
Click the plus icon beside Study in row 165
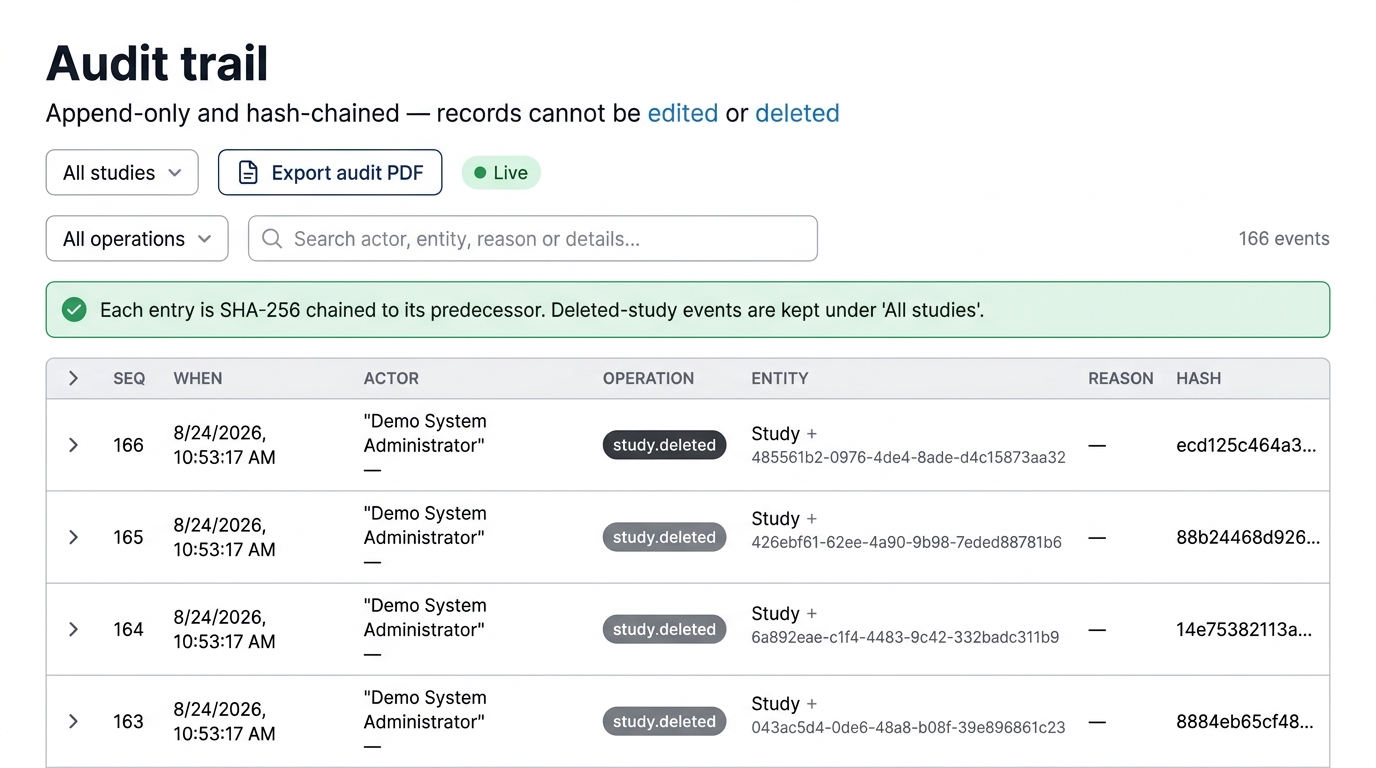point(812,519)
